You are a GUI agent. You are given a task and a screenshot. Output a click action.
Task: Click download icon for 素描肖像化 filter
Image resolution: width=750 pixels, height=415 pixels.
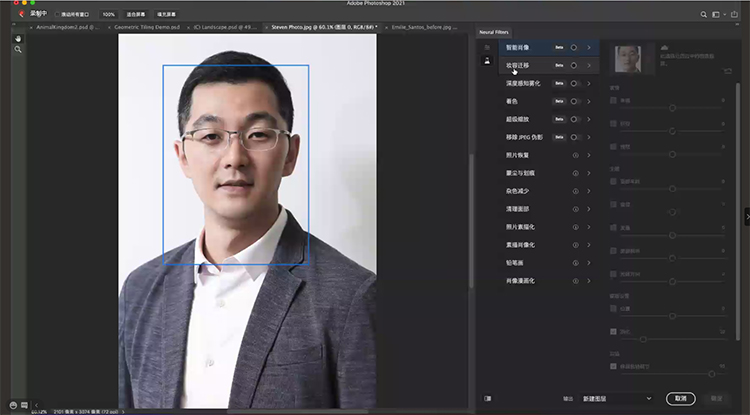click(x=575, y=245)
